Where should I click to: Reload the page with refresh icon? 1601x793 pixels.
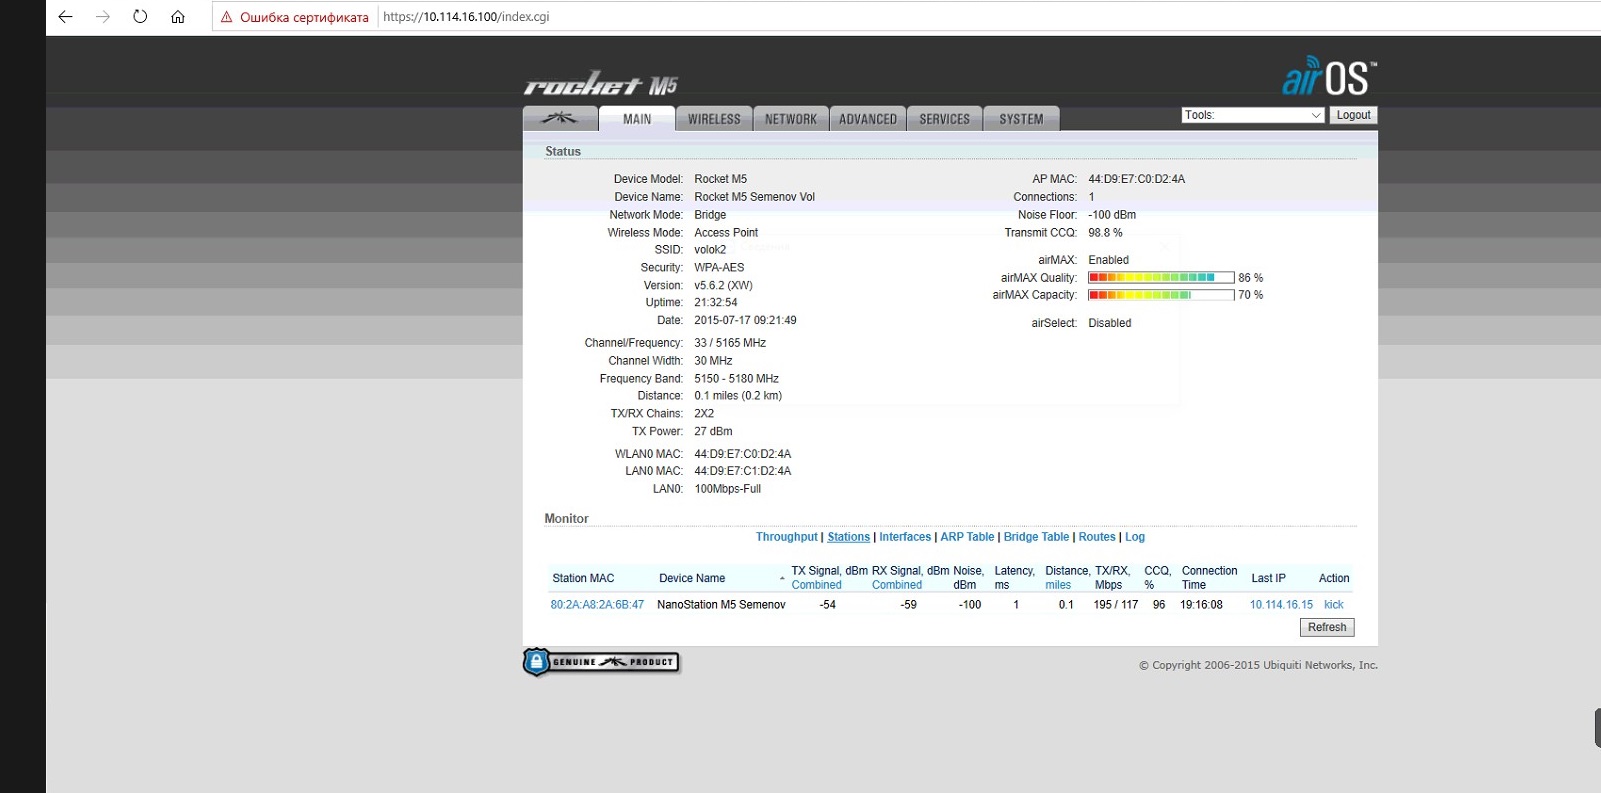pos(140,17)
